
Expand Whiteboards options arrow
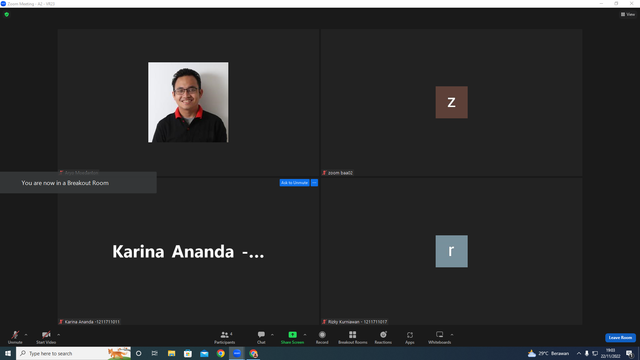[x=452, y=335]
